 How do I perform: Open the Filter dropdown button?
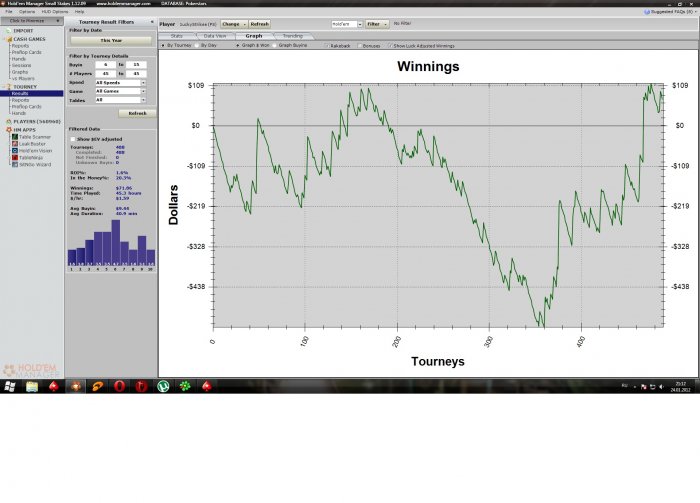point(377,24)
